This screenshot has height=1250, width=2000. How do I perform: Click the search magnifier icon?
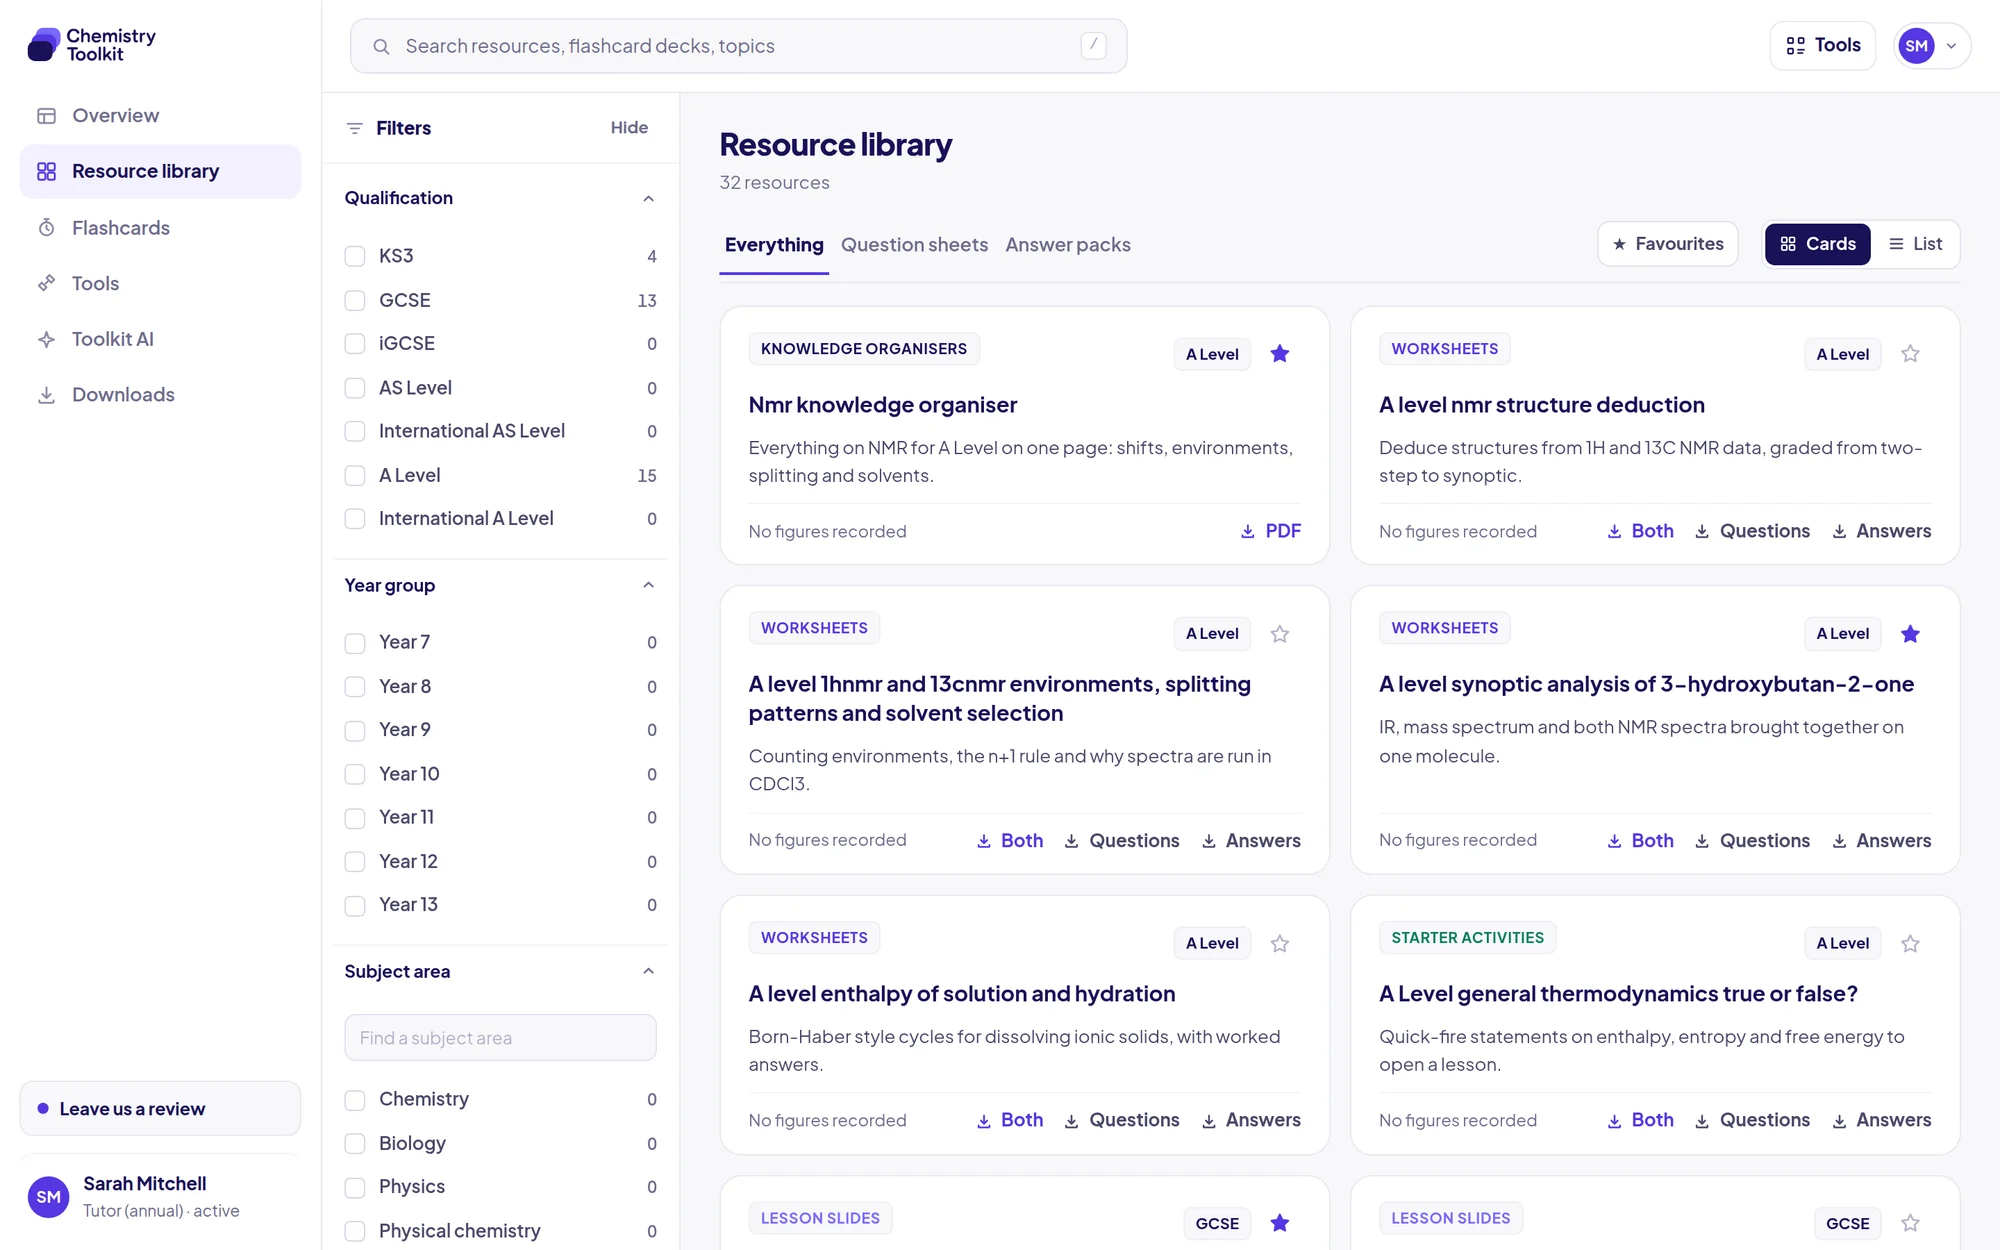(x=381, y=46)
